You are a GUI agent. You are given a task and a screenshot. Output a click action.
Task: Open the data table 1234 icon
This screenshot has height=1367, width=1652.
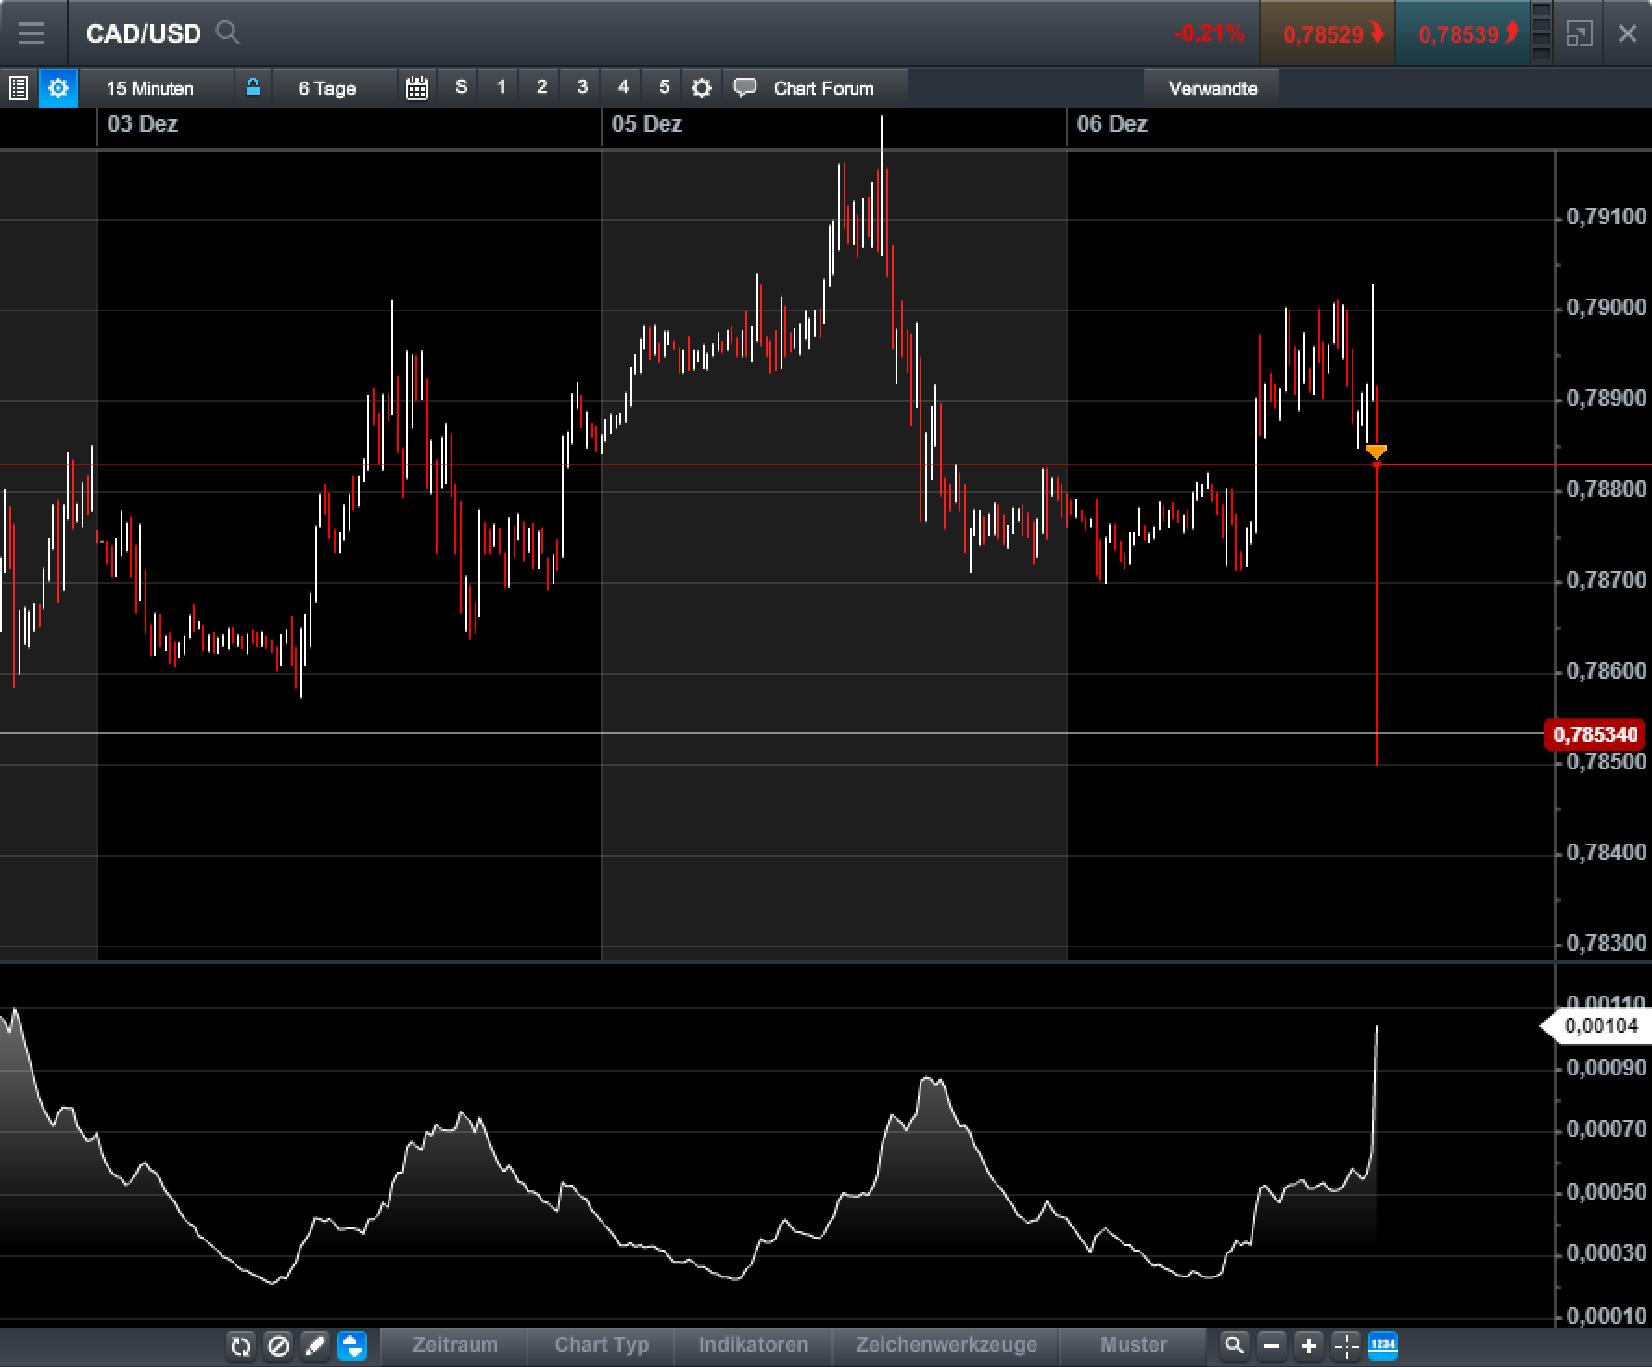click(x=1383, y=1346)
